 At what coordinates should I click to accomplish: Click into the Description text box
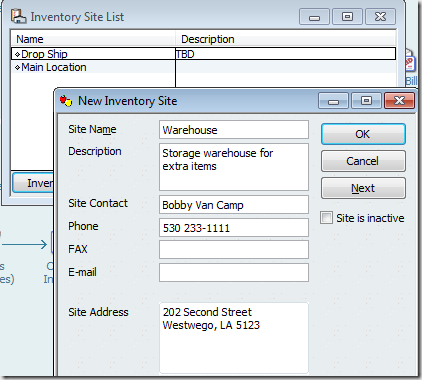point(234,167)
